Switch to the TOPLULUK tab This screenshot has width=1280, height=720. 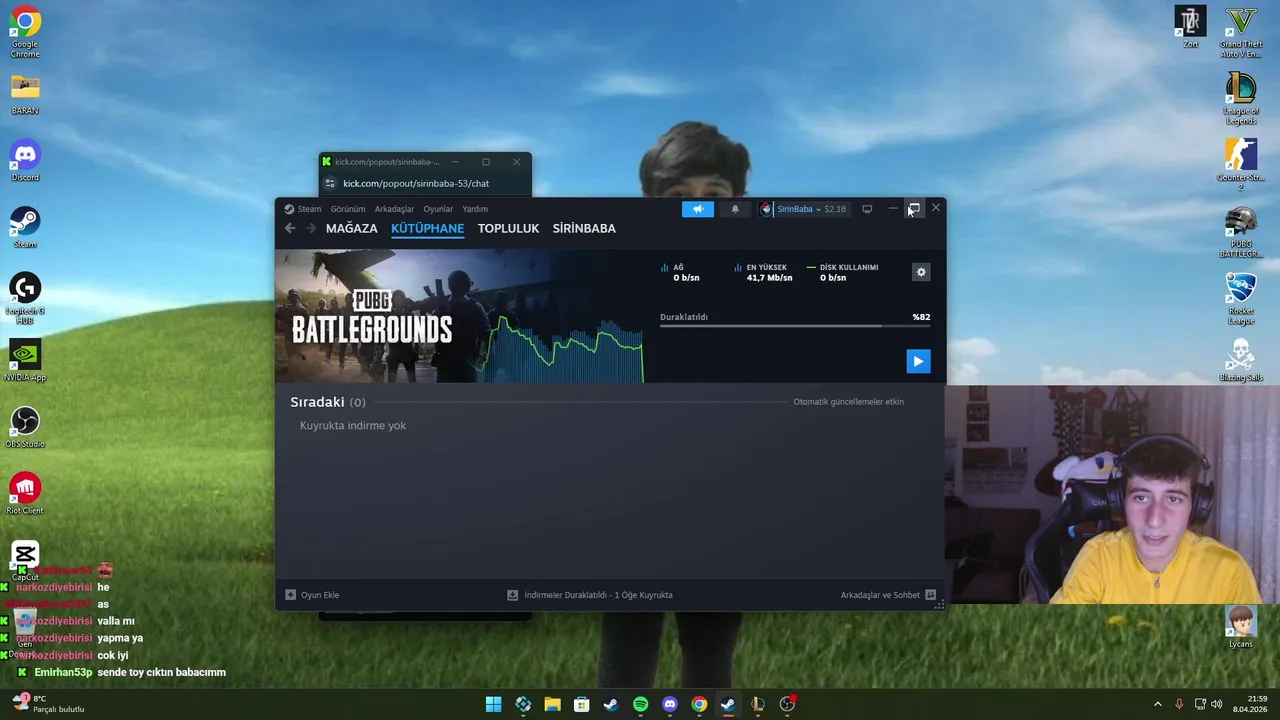coord(508,228)
